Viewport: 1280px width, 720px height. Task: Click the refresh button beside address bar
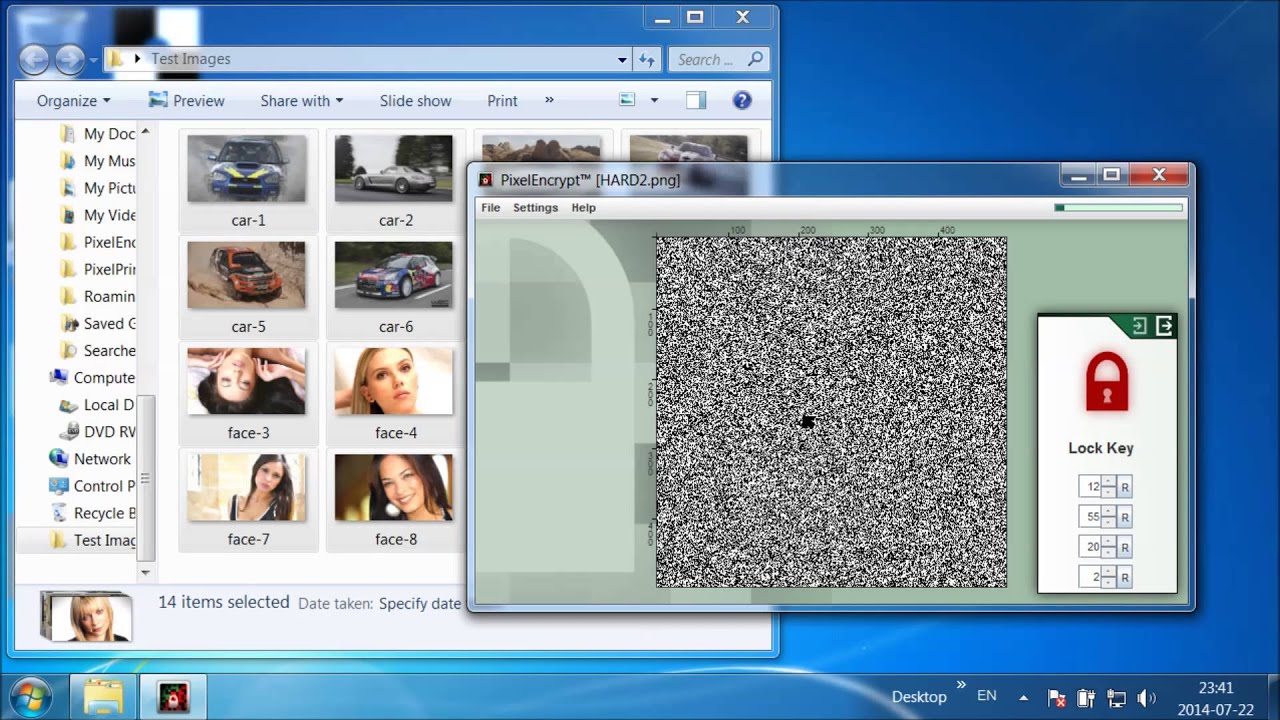tap(647, 60)
